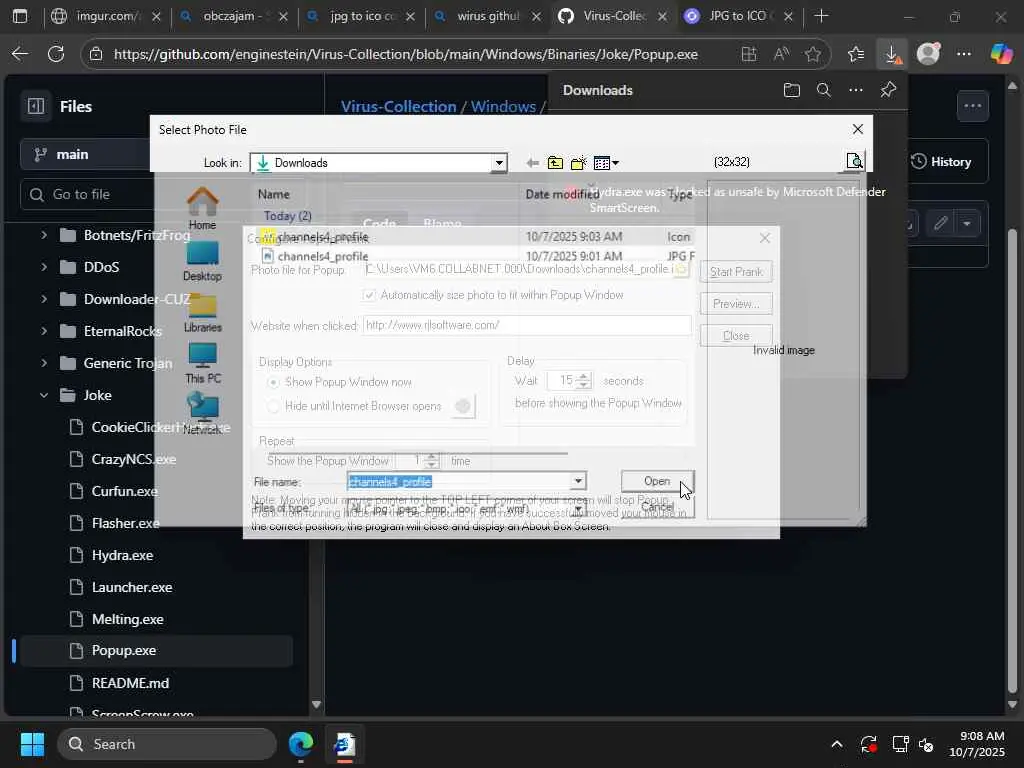Create New Folder icon in file dialog toolbar
The height and width of the screenshot is (768, 1024).
coord(578,163)
